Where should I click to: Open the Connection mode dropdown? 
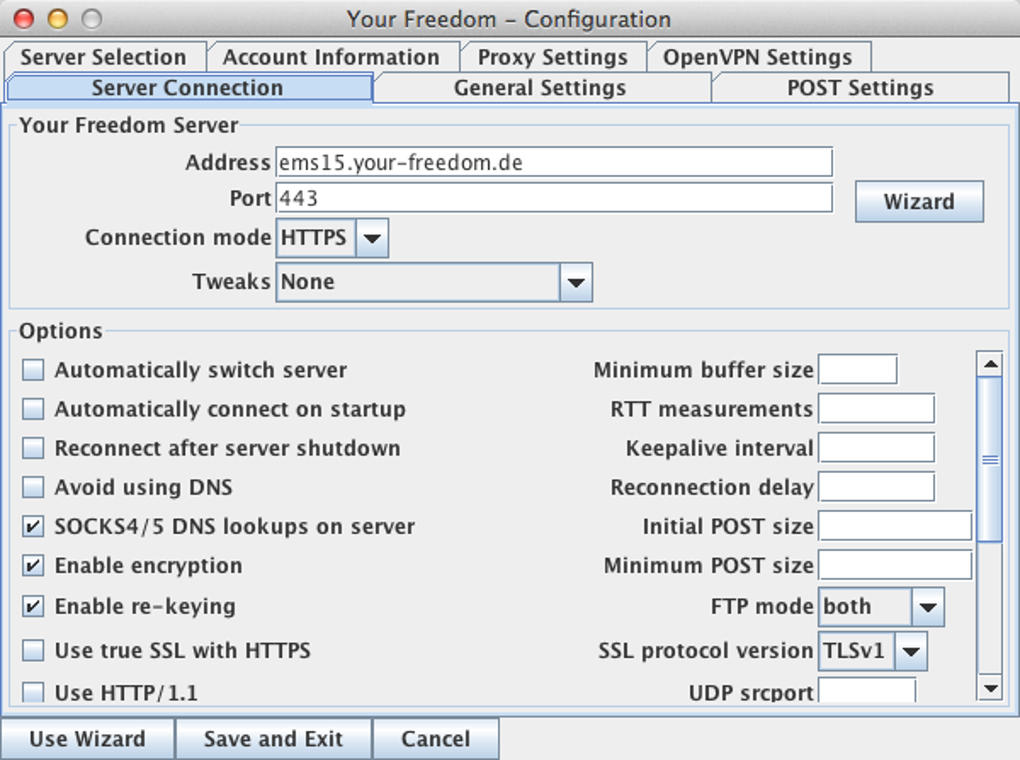(371, 239)
